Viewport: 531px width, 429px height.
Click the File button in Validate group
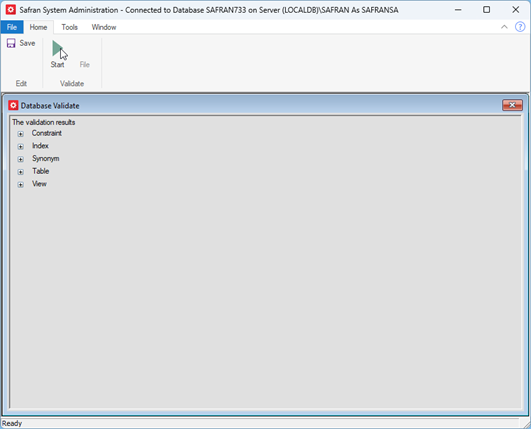pyautogui.click(x=85, y=64)
